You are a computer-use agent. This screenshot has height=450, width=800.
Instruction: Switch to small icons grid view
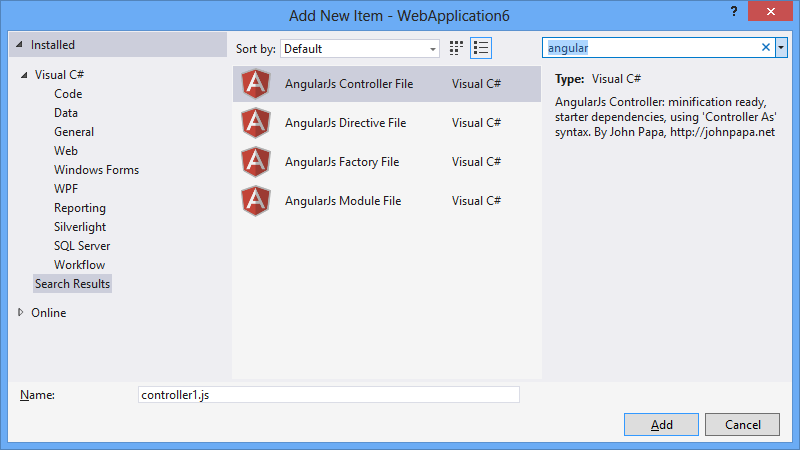(456, 48)
